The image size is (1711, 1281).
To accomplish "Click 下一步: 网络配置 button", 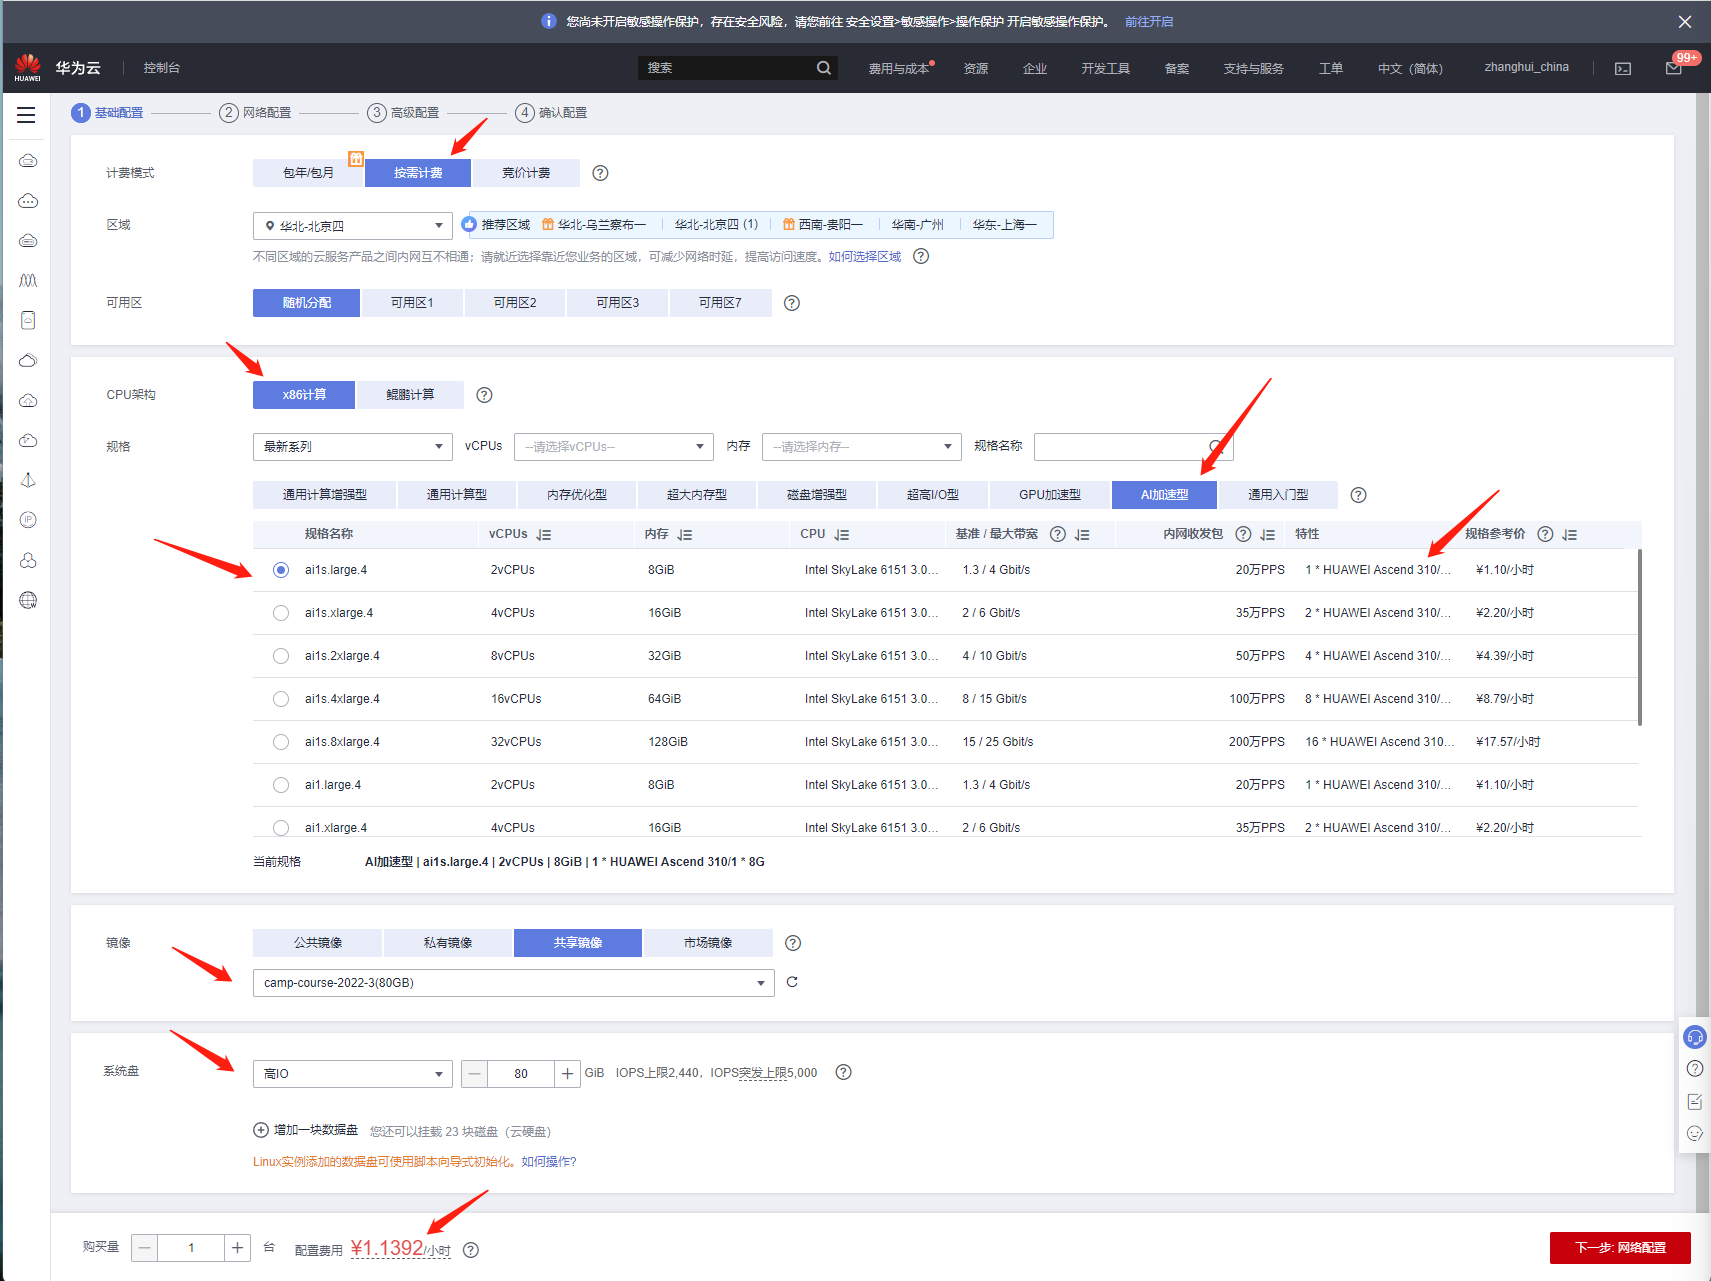I will coord(1620,1248).
